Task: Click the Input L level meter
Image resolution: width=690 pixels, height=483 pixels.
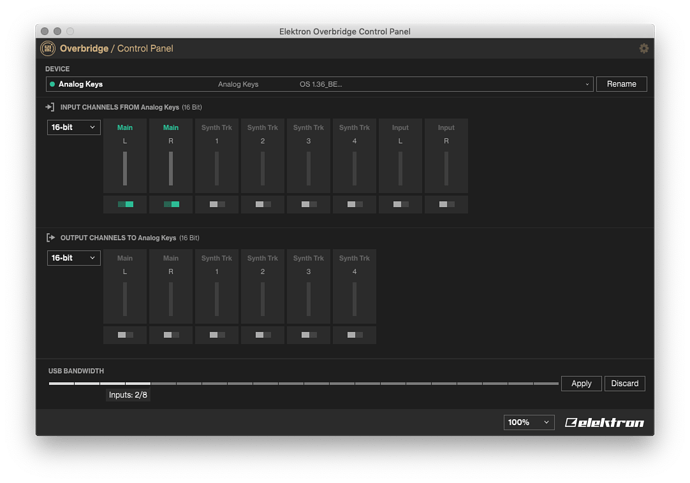Action: [x=400, y=168]
